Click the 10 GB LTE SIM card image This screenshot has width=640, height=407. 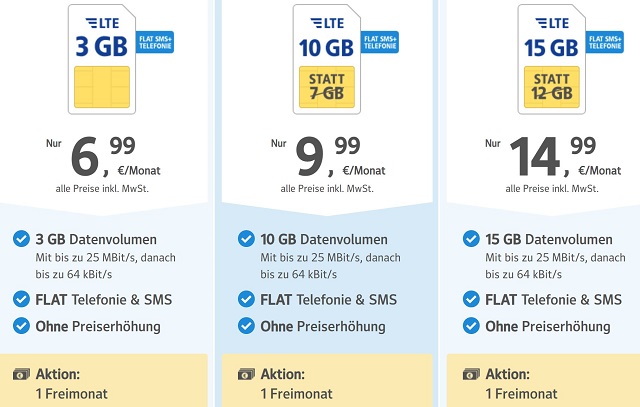pos(326,58)
